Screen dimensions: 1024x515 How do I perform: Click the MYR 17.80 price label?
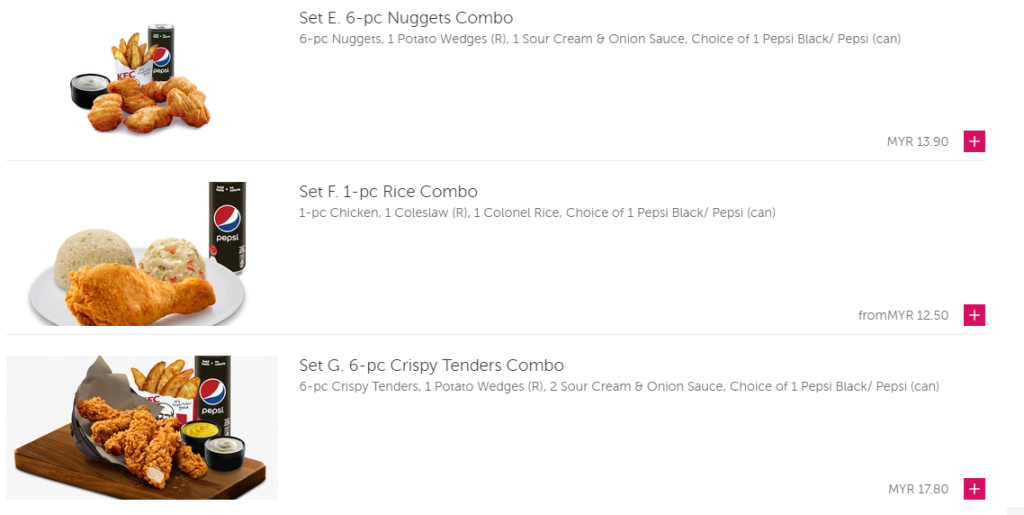point(918,489)
